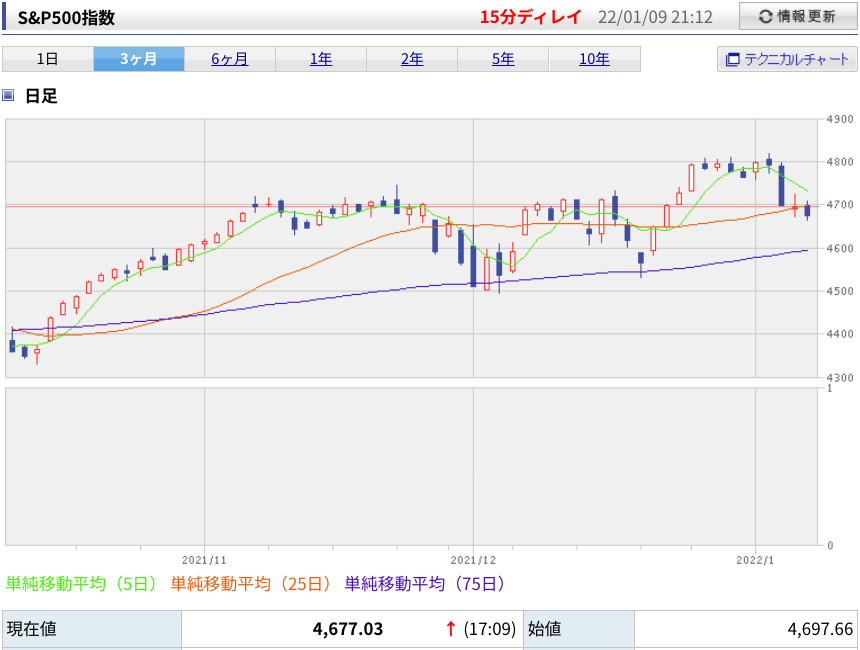Screen dimensions: 860x650
Task: Click the current value 4,677.03
Action: pos(348,629)
